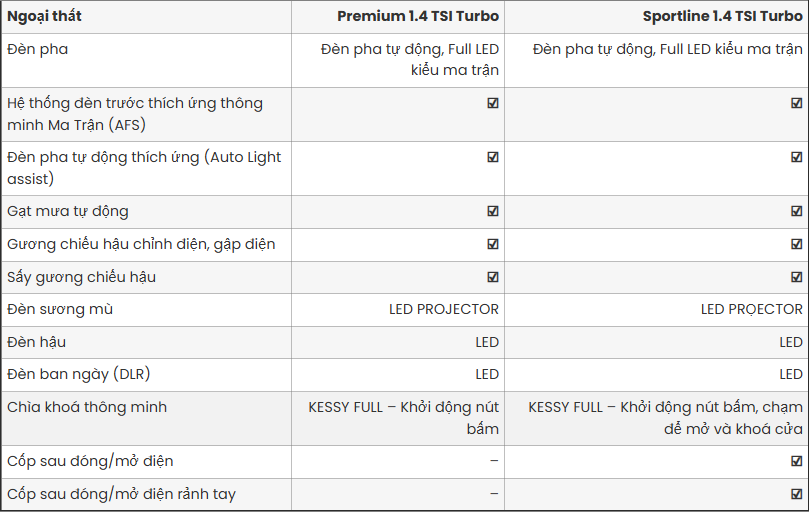This screenshot has width=809, height=512.
Task: Click Sportline checkmark for Cốp sau đóng/mở điện
Action: pyautogui.click(x=797, y=461)
